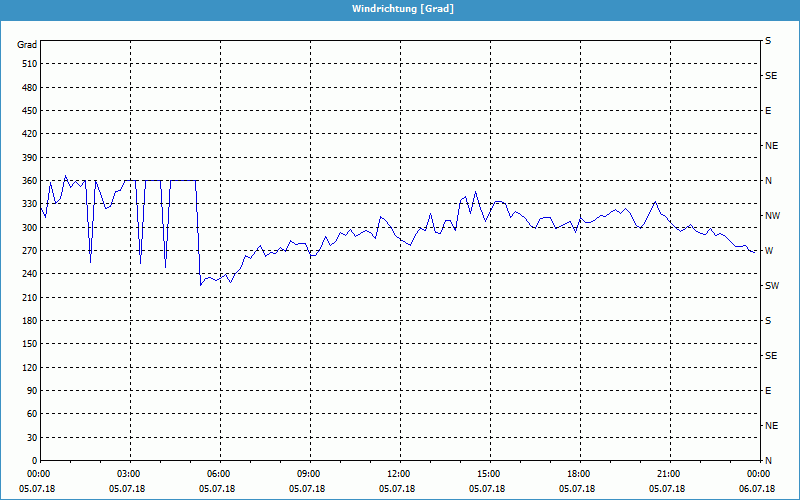Select the 06:00 time marker on the x-axis
Viewport: 800px width, 500px height.
(x=219, y=474)
